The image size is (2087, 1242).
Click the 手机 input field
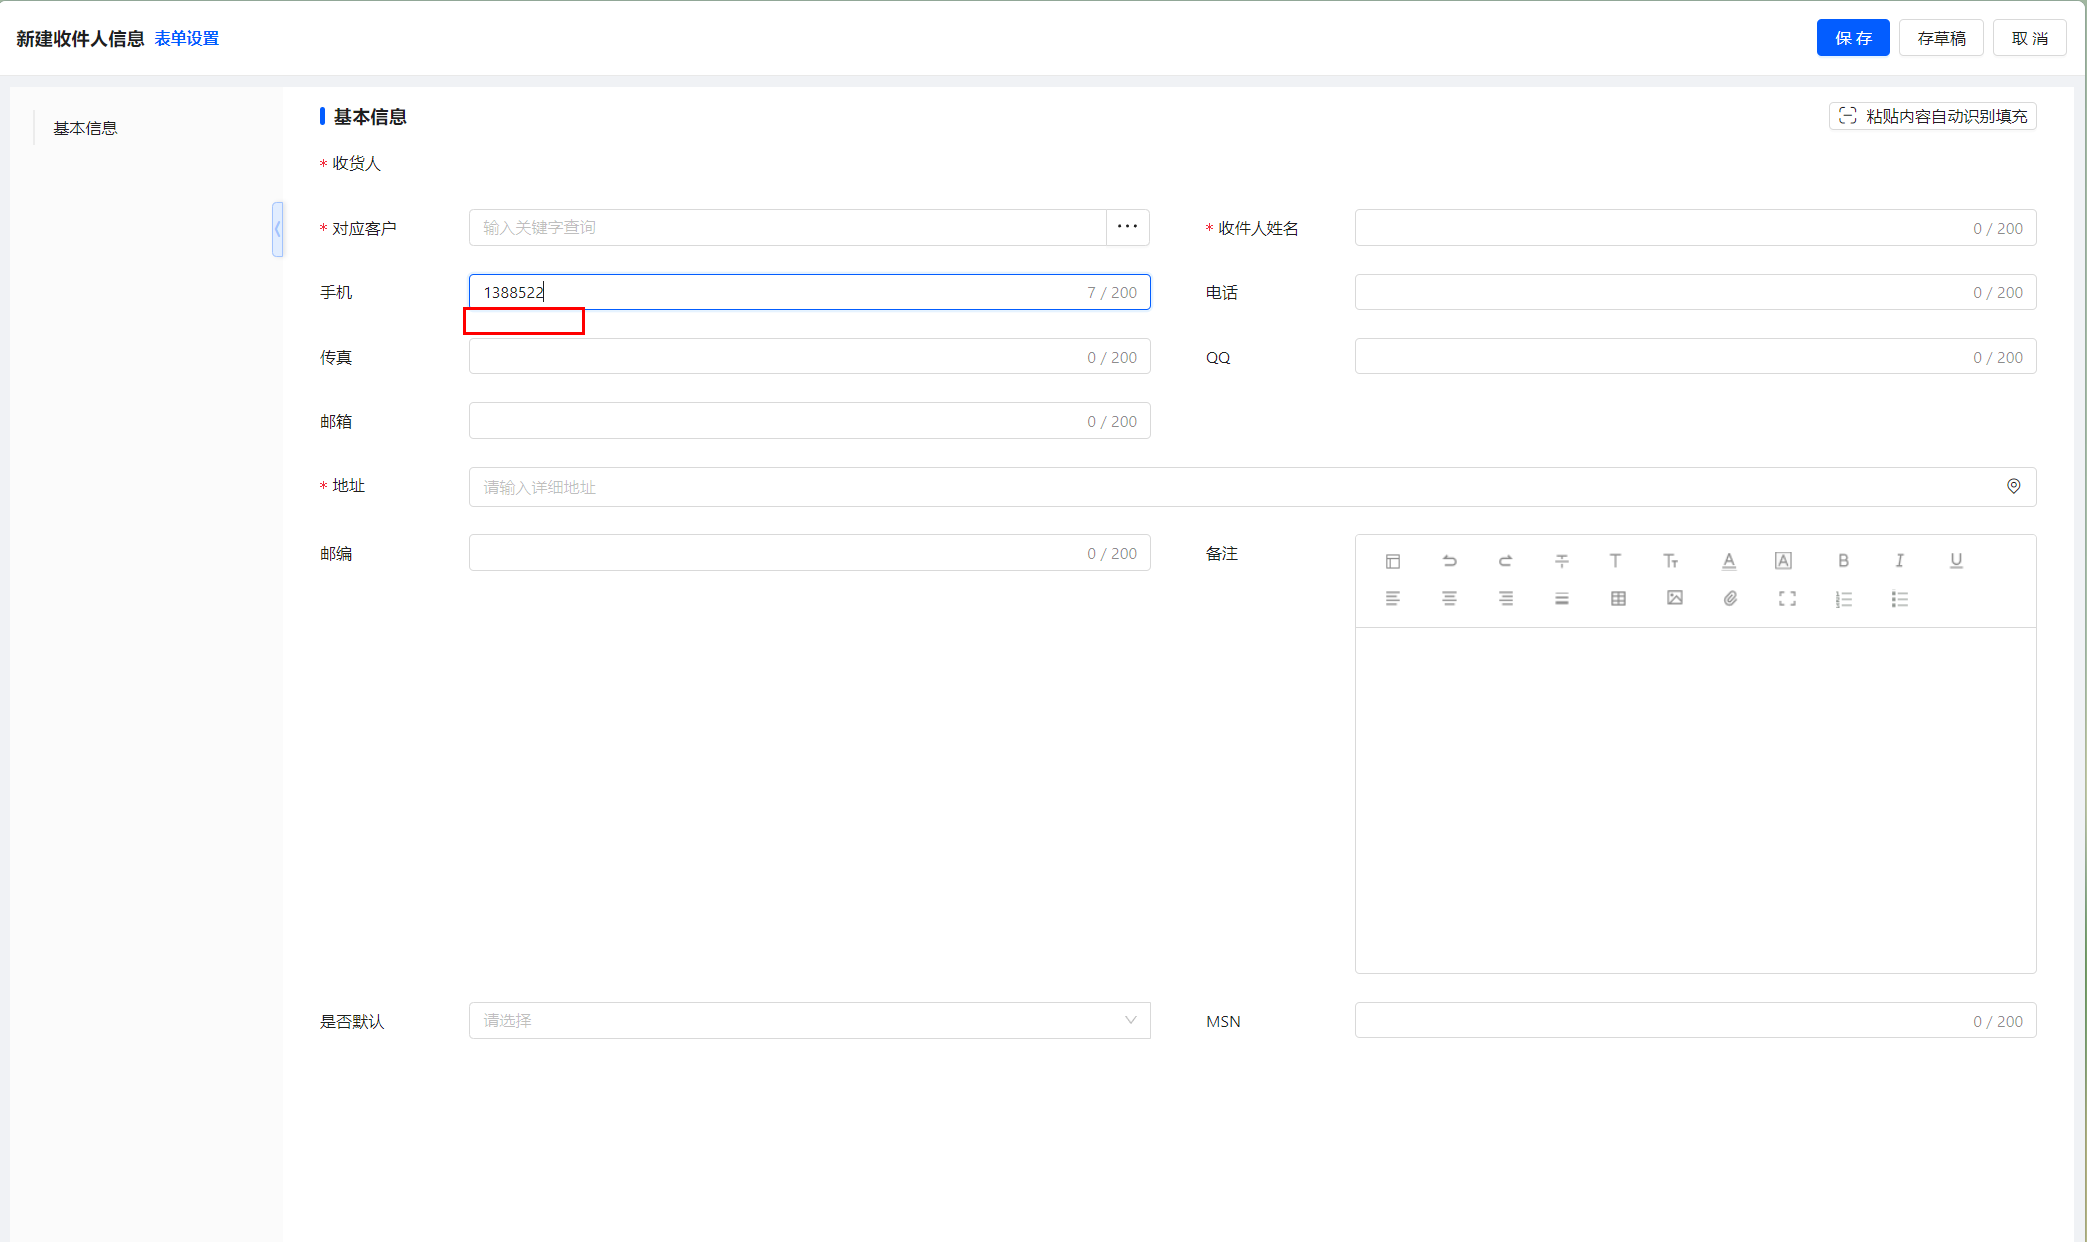click(810, 292)
